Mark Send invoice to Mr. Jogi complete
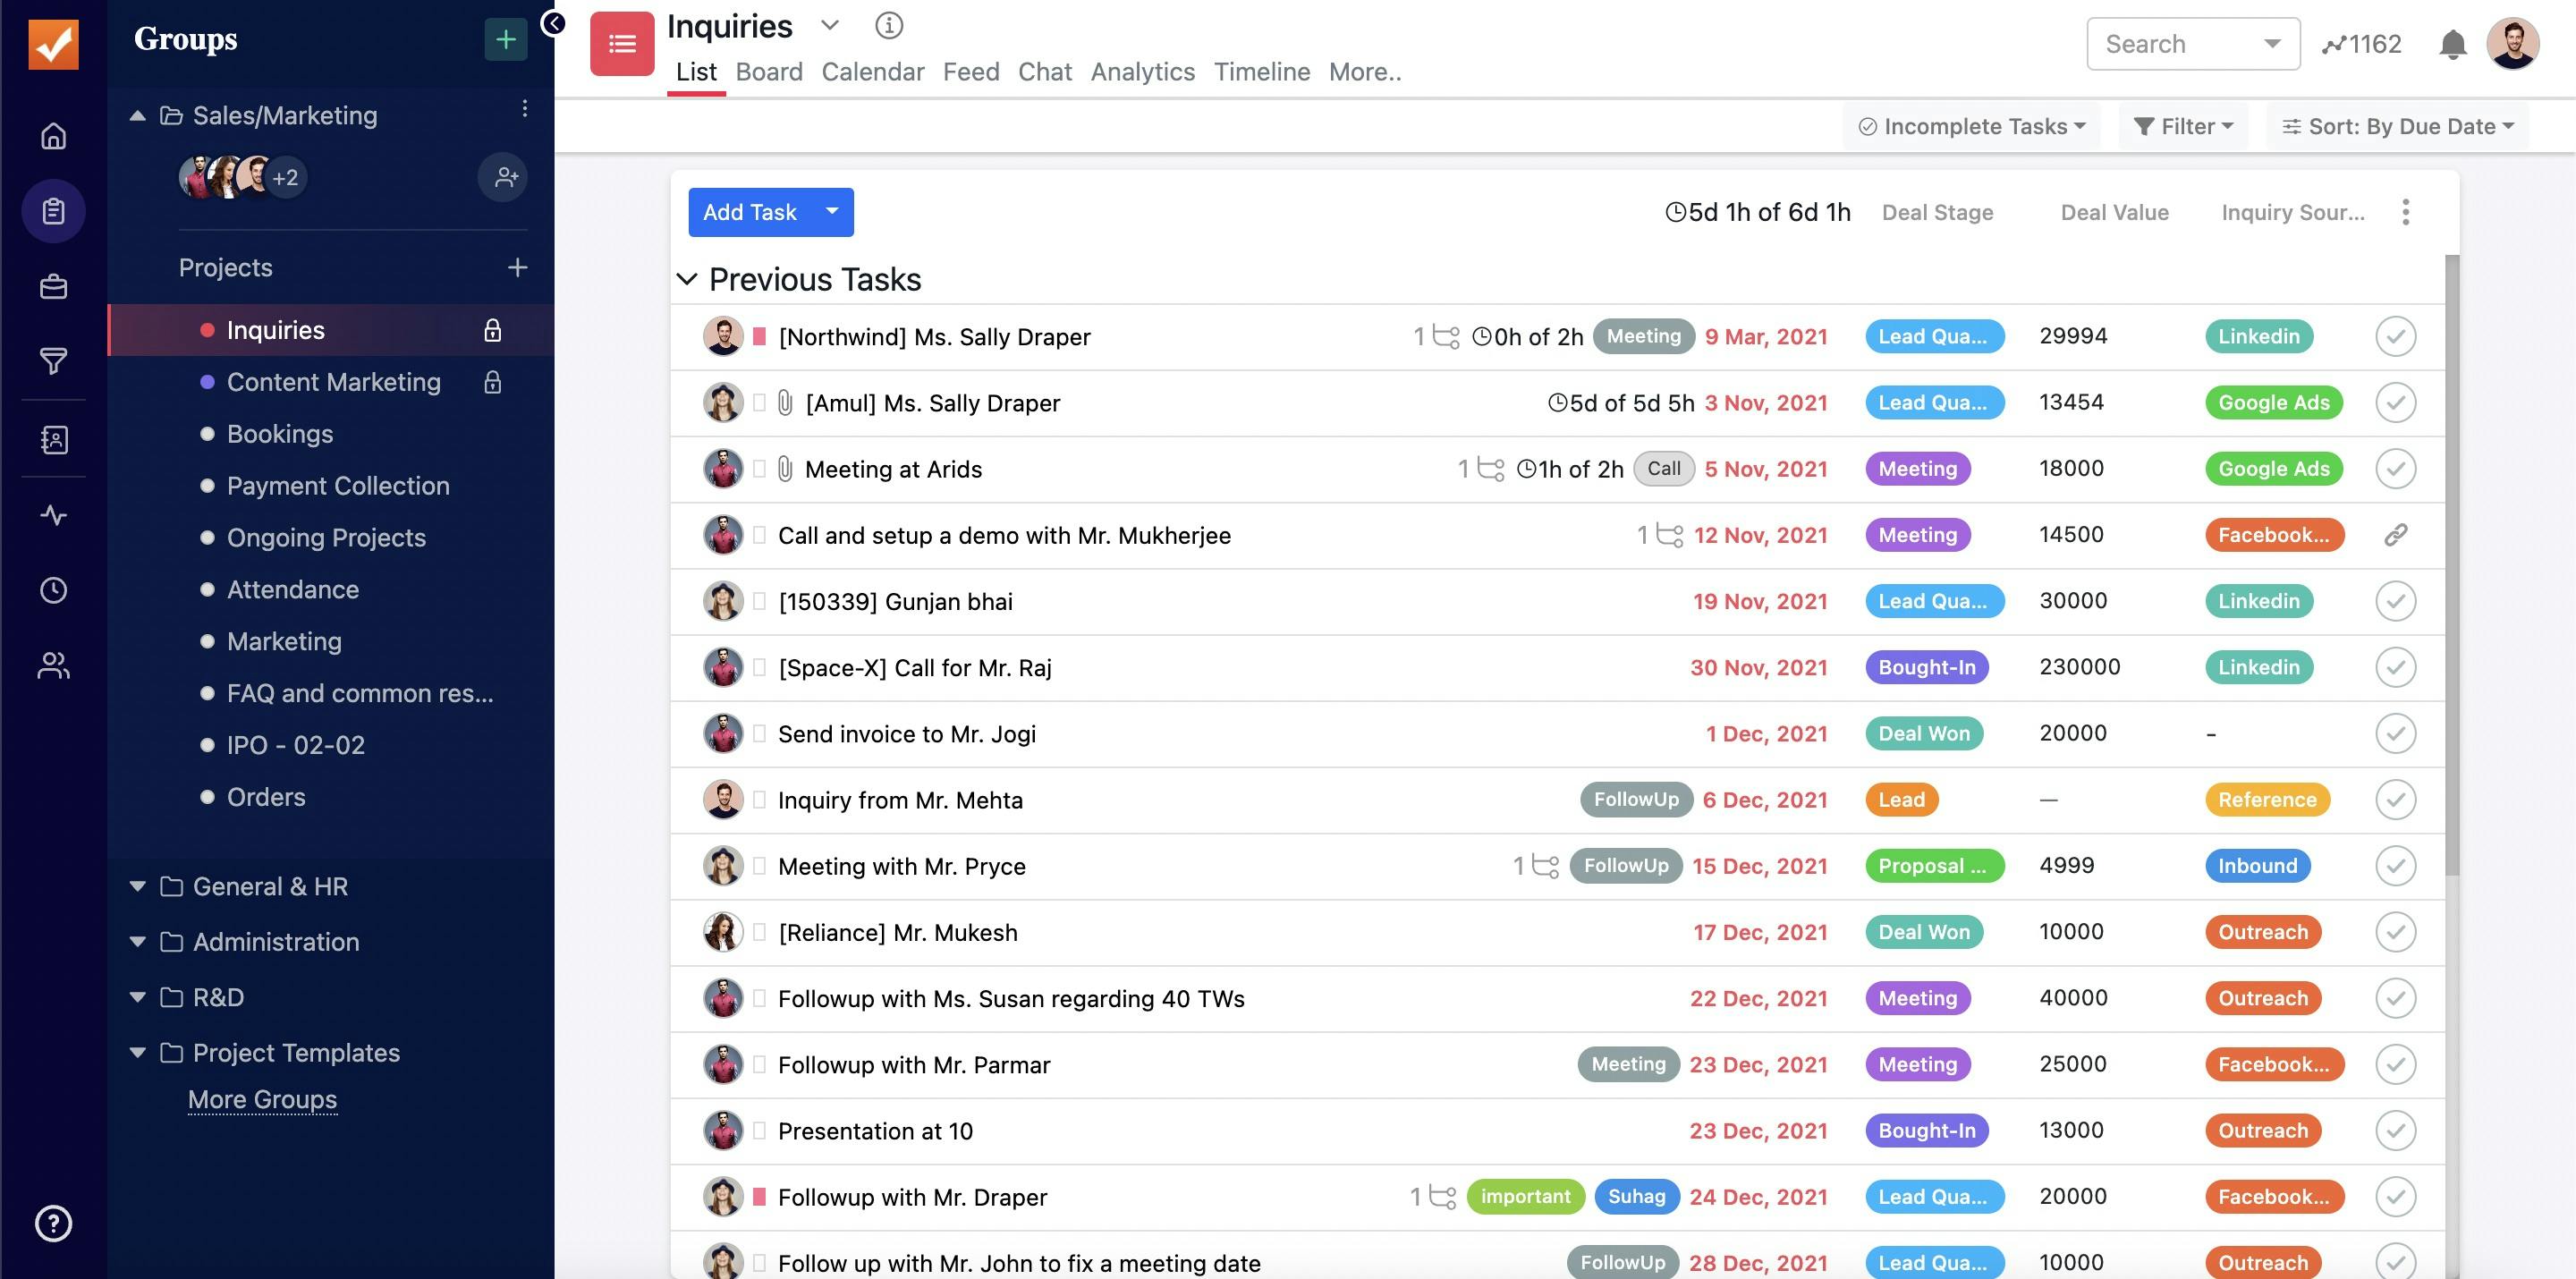 [x=2395, y=734]
